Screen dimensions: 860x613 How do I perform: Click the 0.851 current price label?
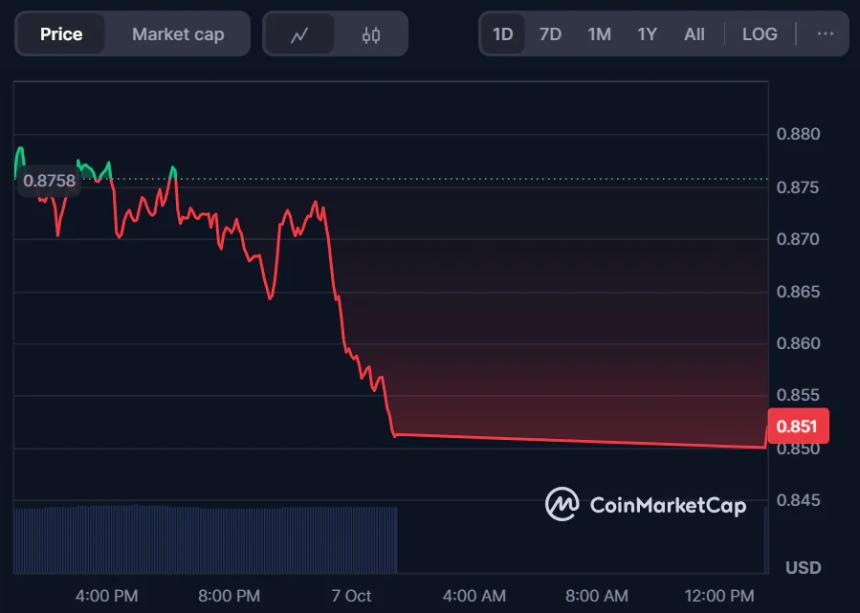796,427
